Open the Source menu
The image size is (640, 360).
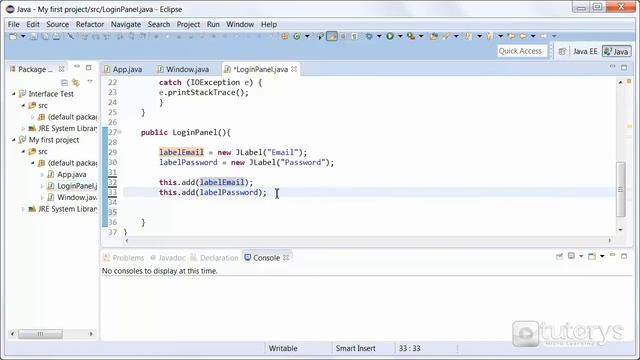(x=58, y=24)
